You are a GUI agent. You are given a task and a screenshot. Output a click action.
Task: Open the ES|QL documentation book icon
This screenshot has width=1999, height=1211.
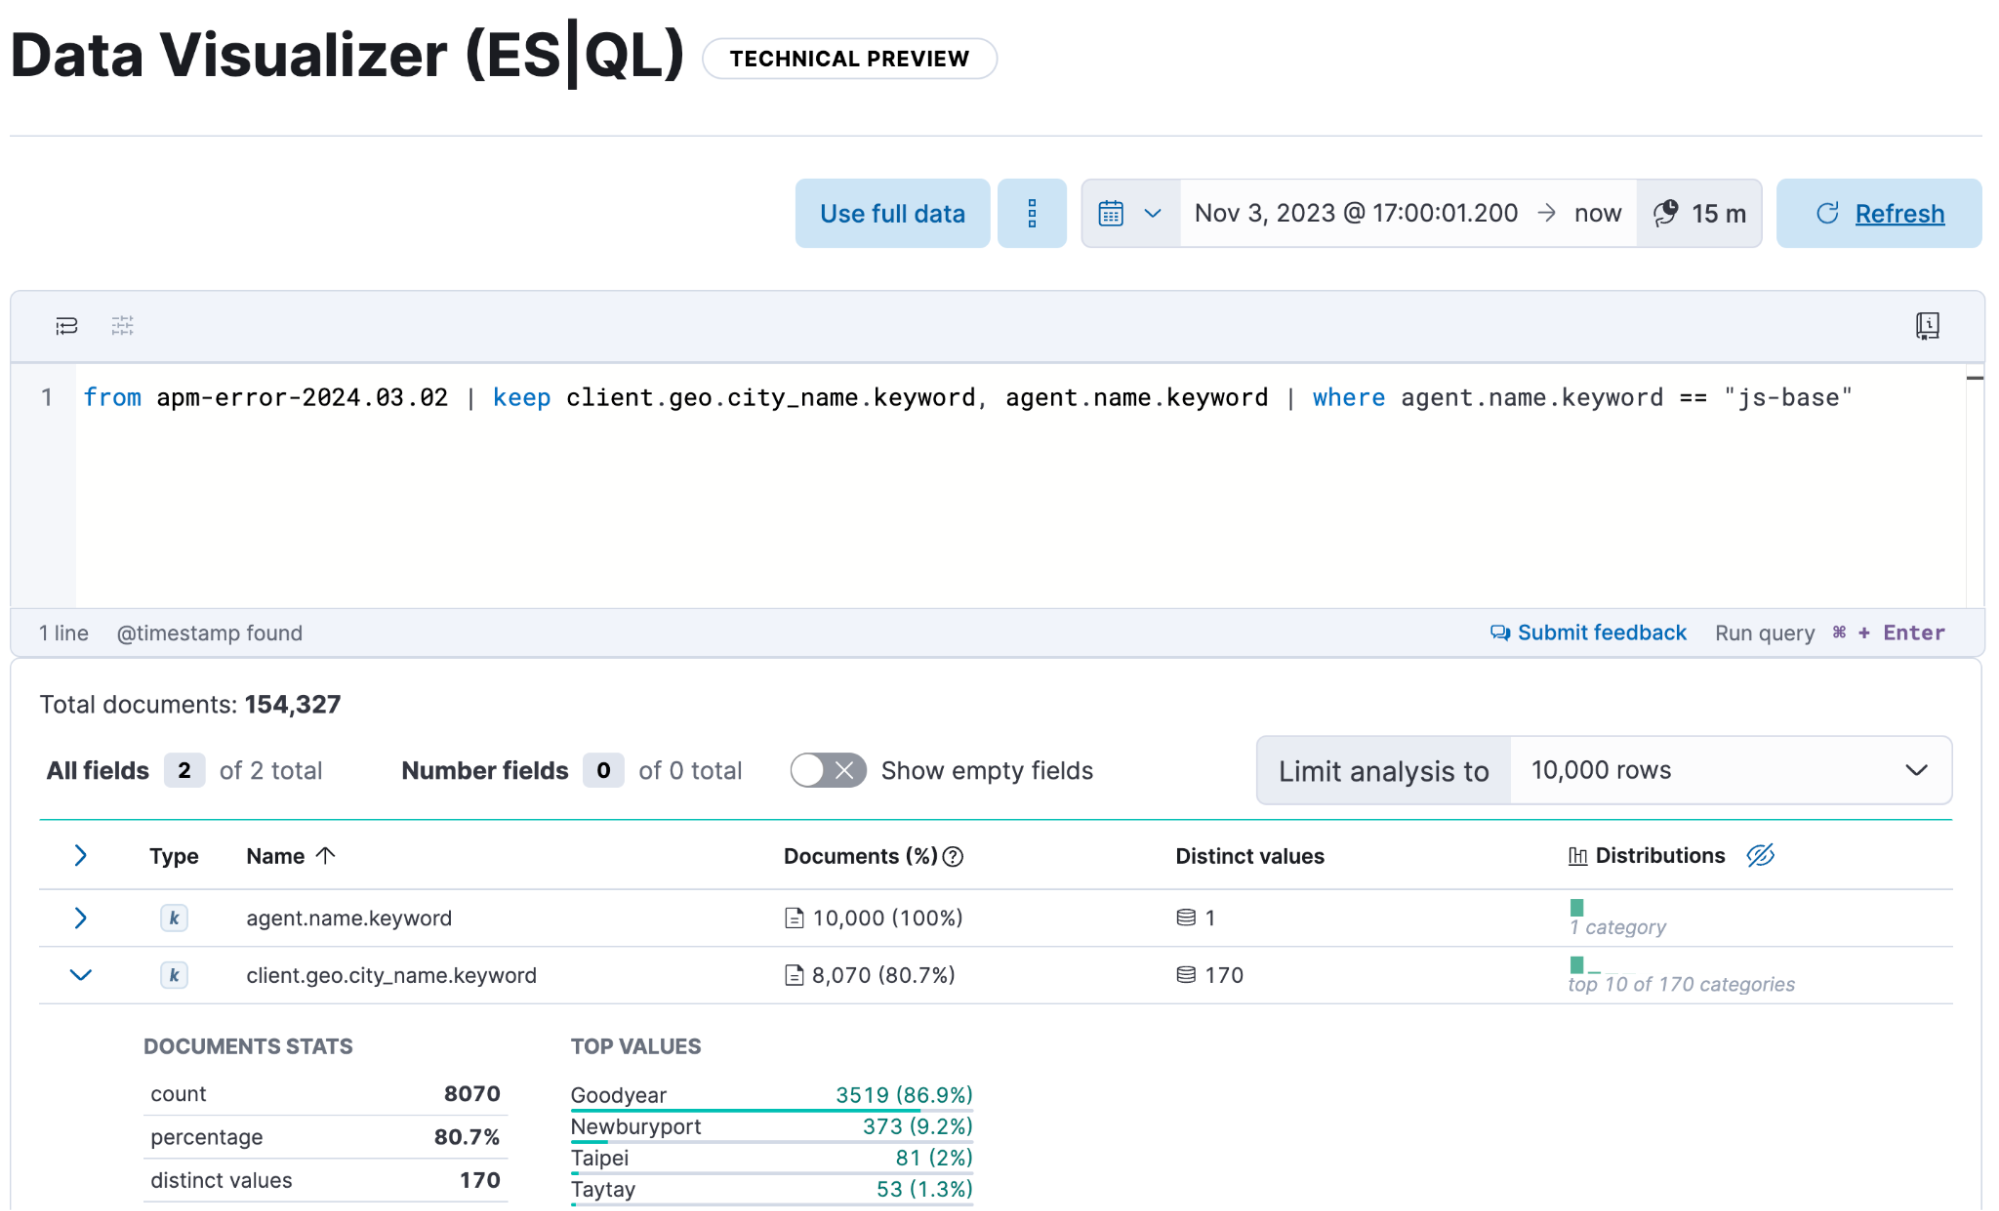click(x=1926, y=325)
